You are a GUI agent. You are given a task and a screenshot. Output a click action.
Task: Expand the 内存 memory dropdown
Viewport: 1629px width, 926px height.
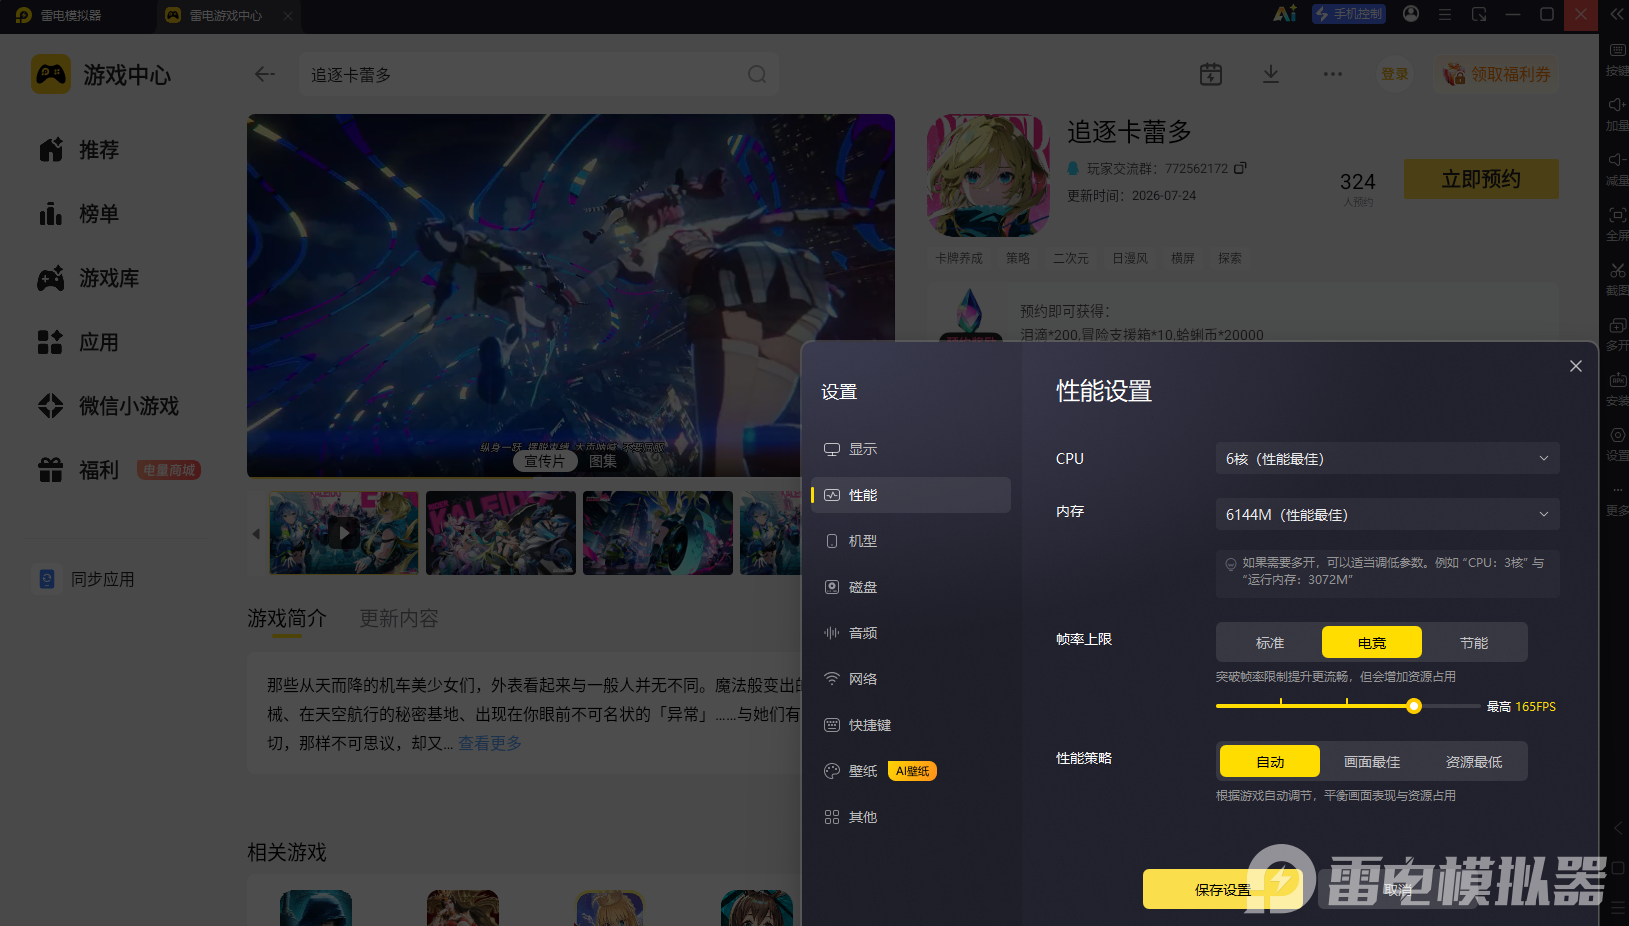[1387, 515]
